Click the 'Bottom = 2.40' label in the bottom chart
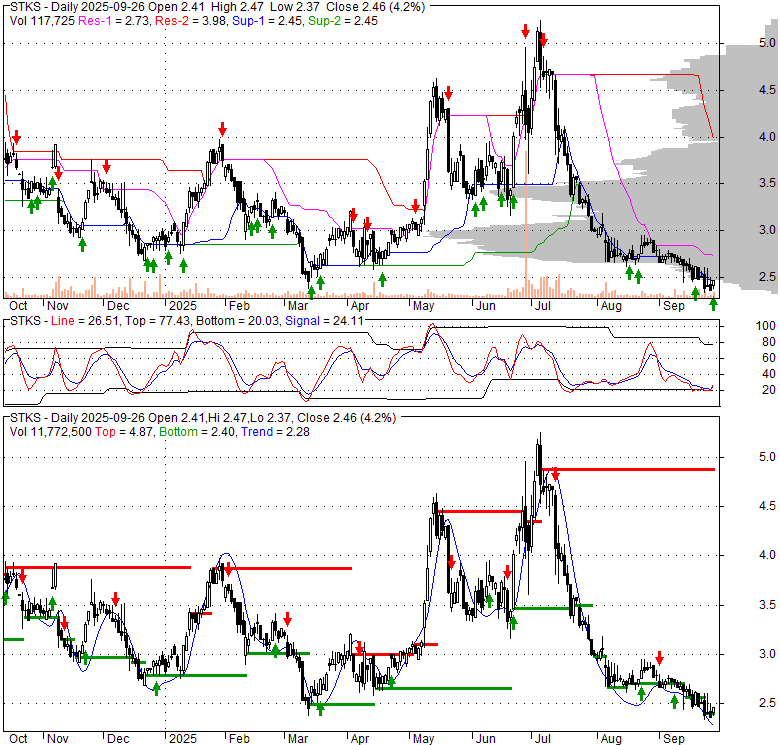 click(197, 432)
